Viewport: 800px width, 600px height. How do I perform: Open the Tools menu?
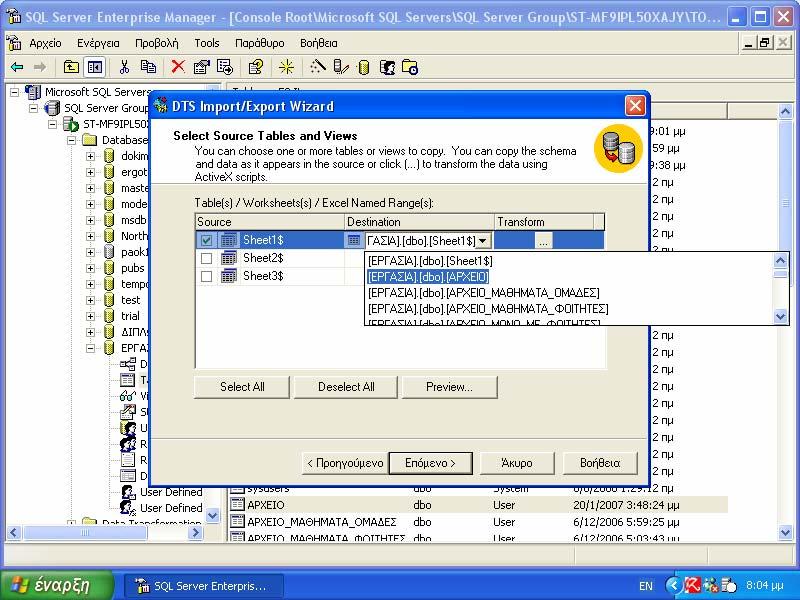point(207,43)
